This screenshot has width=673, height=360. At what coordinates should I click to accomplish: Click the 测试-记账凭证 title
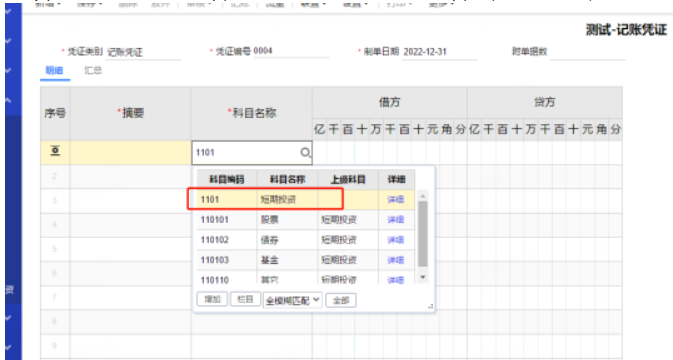point(627,30)
